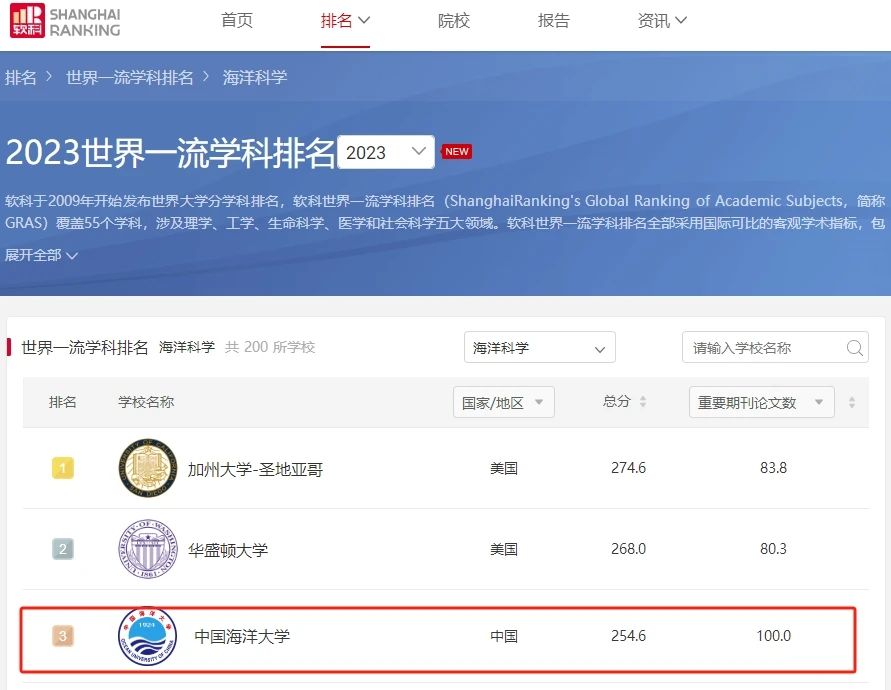Click the ShanghaiRanking logo

click(x=65, y=21)
